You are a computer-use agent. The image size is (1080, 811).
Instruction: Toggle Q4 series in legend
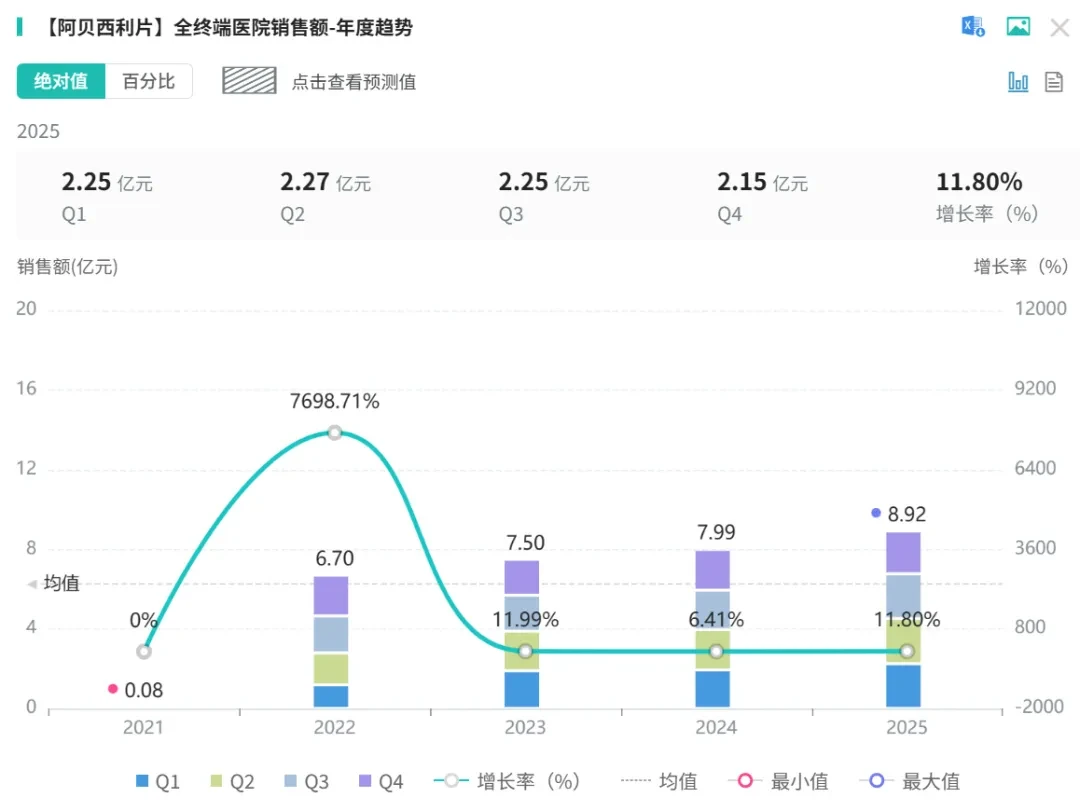point(381,781)
